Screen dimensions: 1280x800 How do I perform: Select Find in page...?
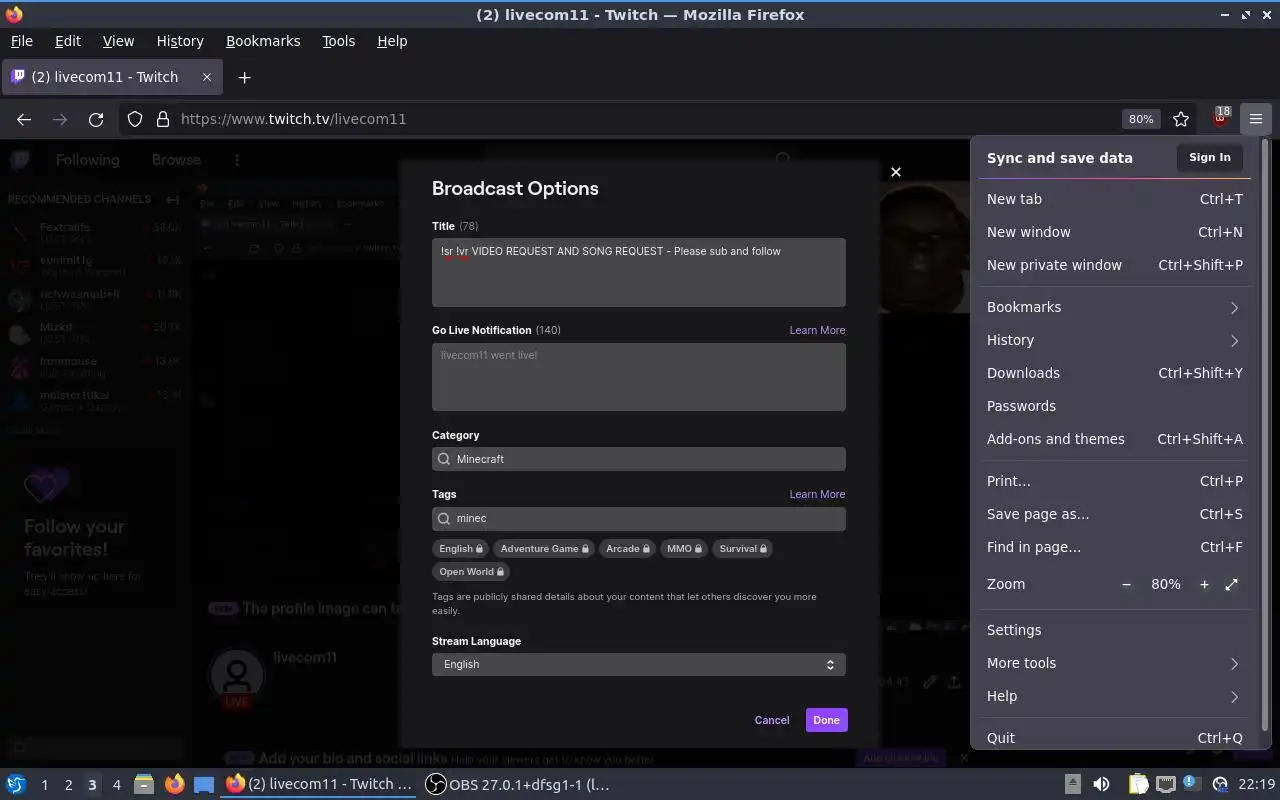1116,547
